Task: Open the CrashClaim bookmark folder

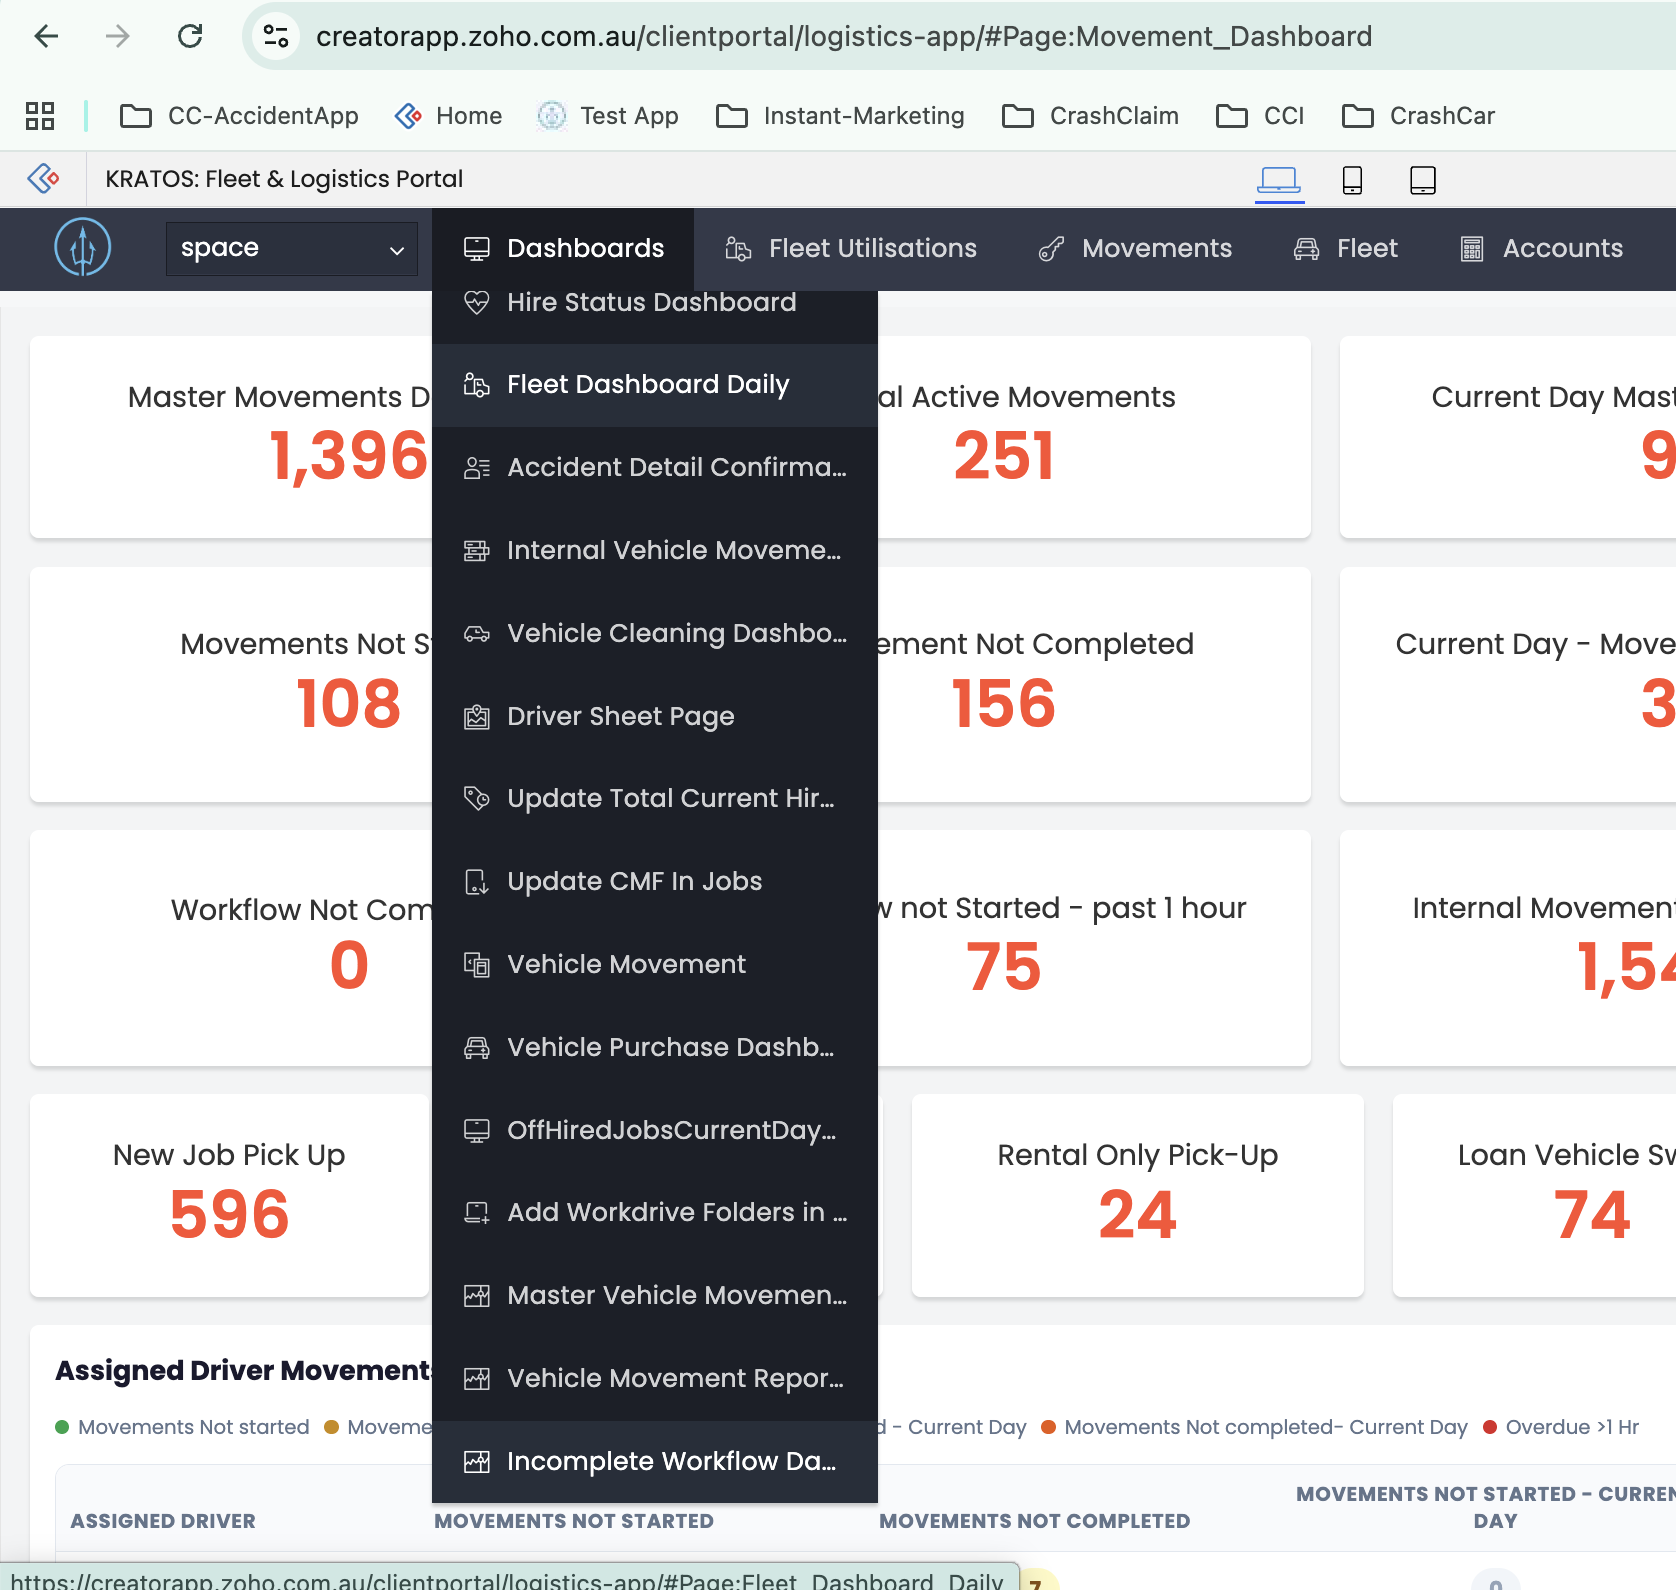Action: point(1090,116)
